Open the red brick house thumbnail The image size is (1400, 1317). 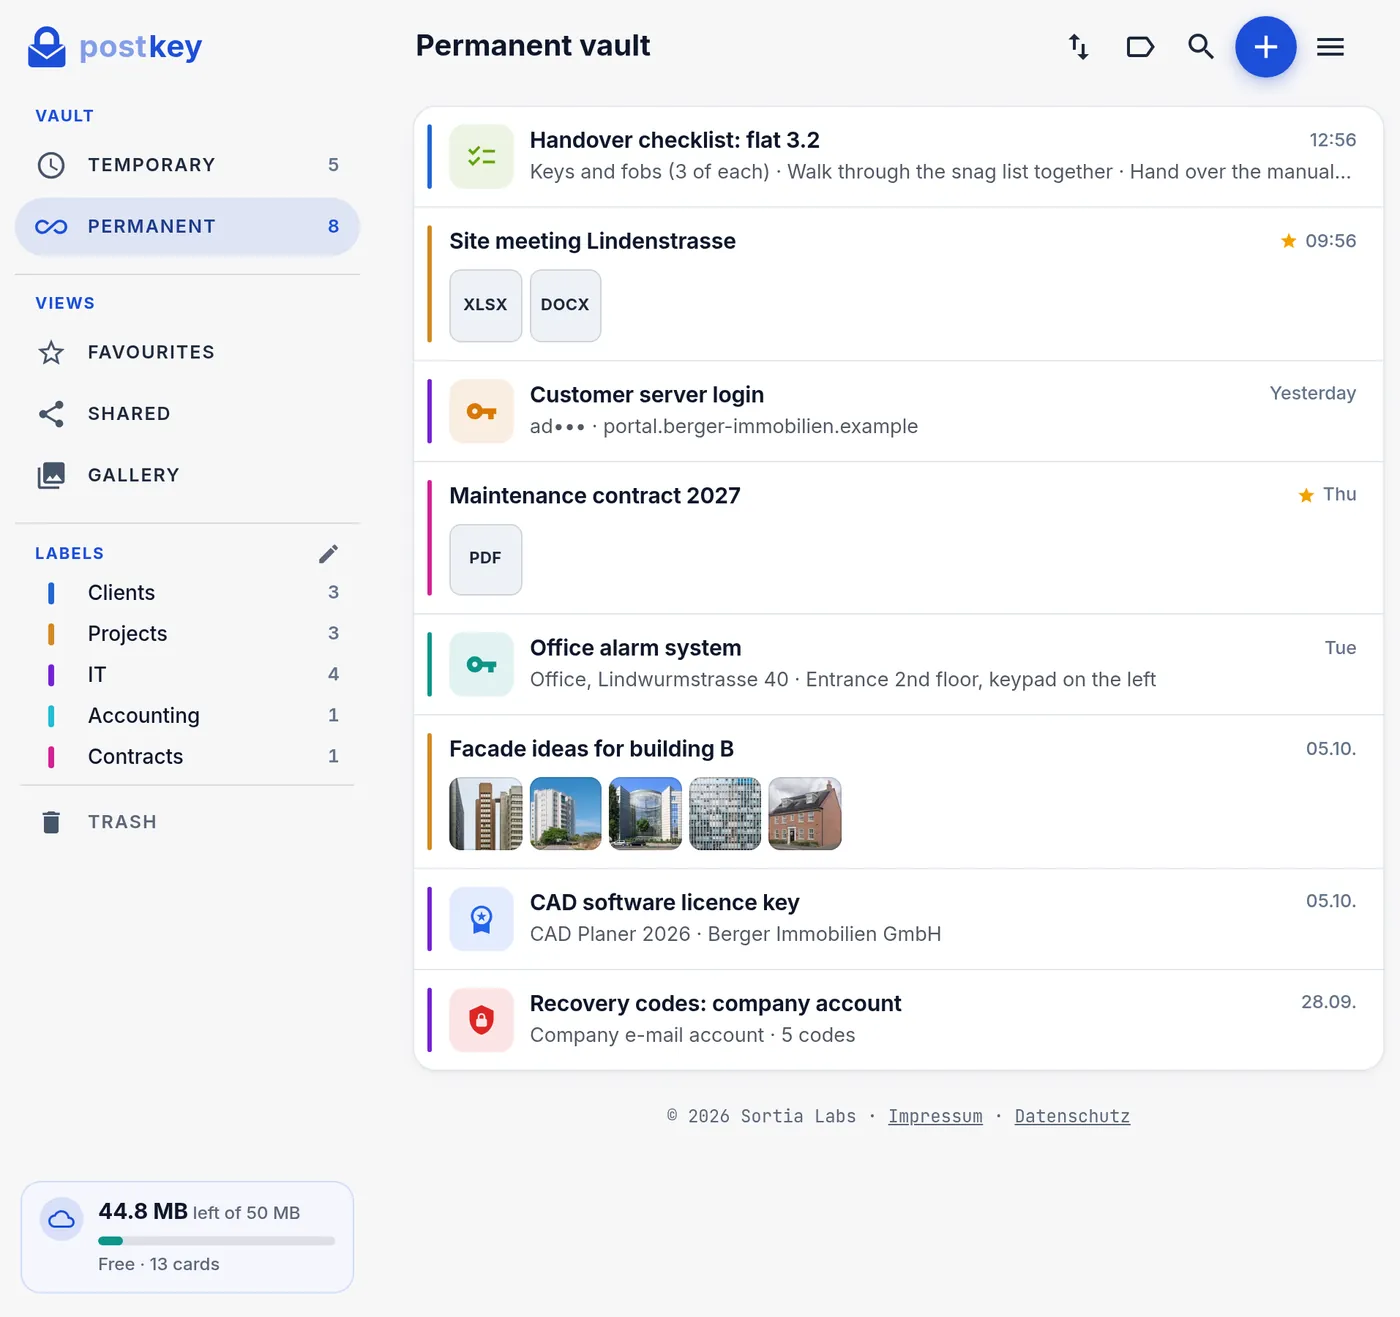[x=805, y=814]
